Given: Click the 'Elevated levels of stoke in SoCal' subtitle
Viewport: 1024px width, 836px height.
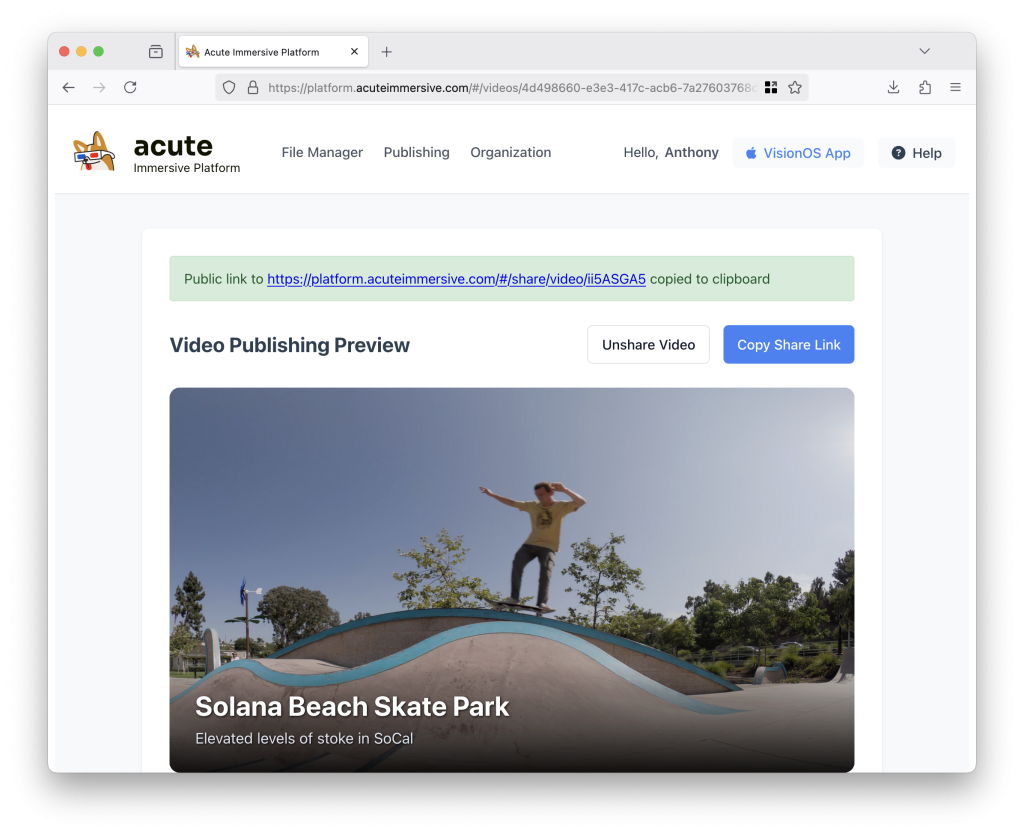Looking at the screenshot, I should click(x=304, y=739).
